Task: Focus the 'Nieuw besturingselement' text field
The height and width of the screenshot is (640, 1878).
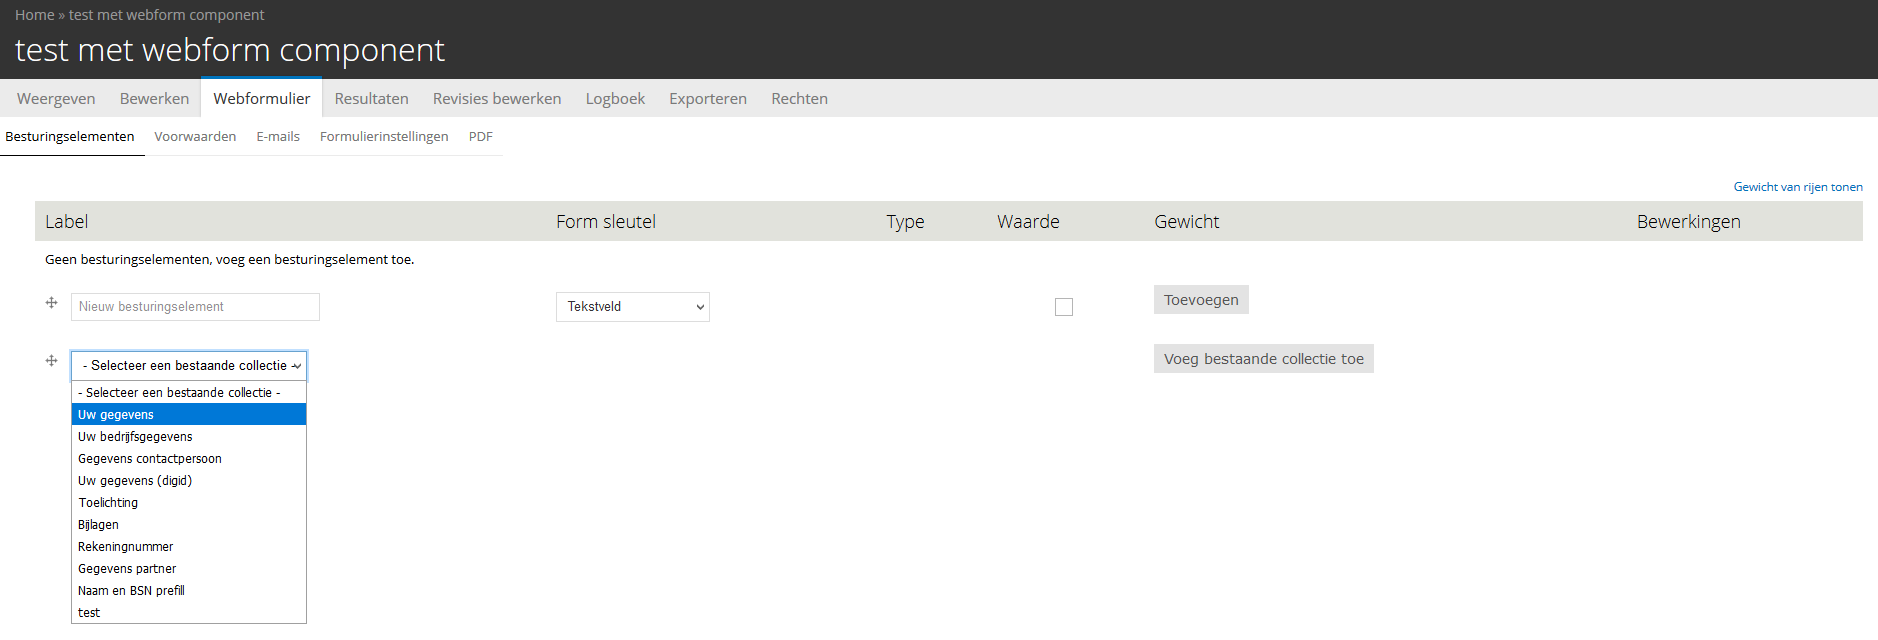Action: click(x=195, y=307)
